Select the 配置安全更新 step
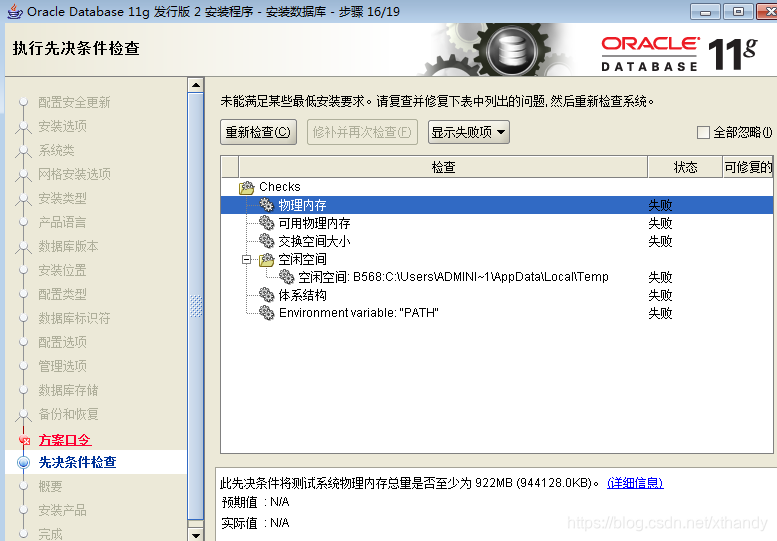777x541 pixels. (x=74, y=103)
